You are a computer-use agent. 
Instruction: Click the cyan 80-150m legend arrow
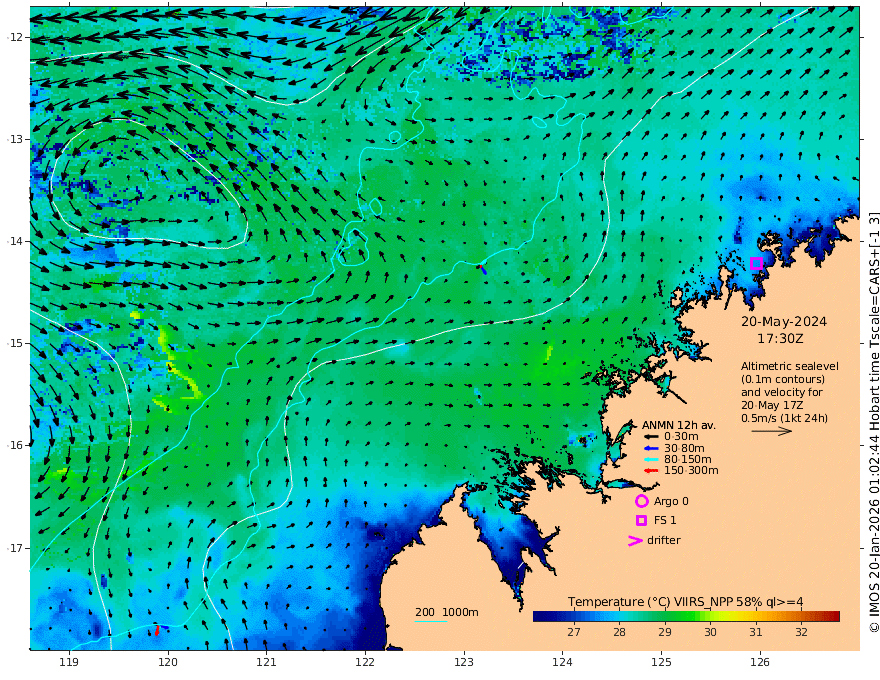pos(650,460)
